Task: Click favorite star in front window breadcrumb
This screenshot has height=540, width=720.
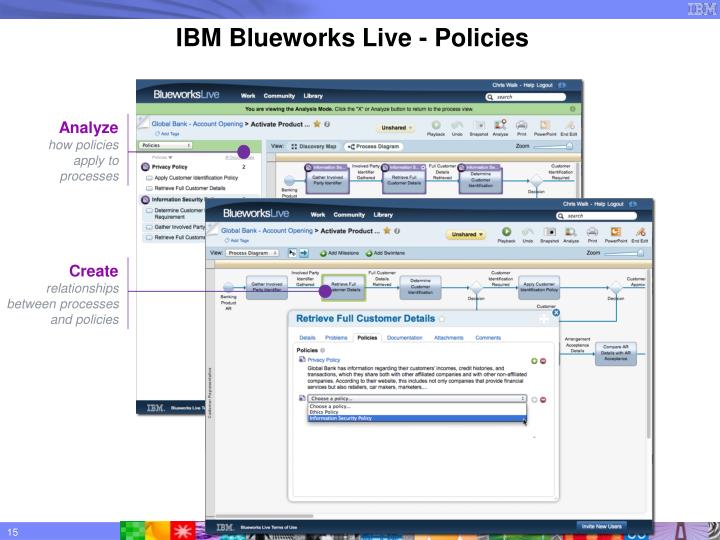Action: pos(387,231)
